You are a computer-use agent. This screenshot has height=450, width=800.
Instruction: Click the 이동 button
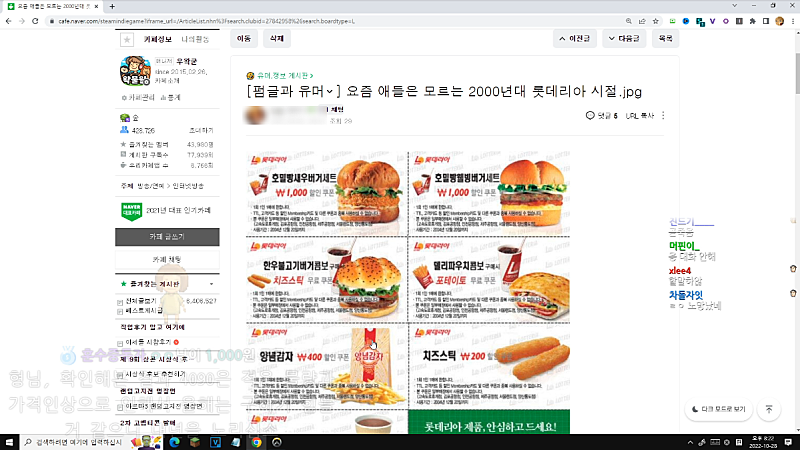(244, 38)
